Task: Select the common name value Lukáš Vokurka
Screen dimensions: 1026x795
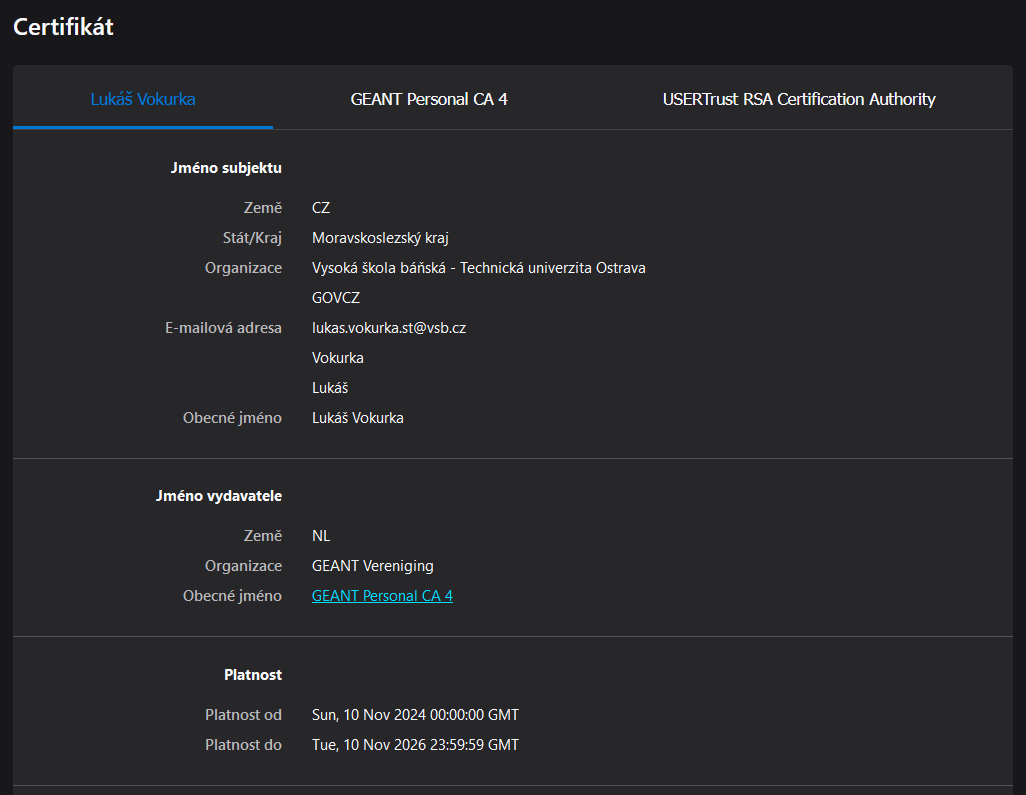Action: tap(357, 417)
